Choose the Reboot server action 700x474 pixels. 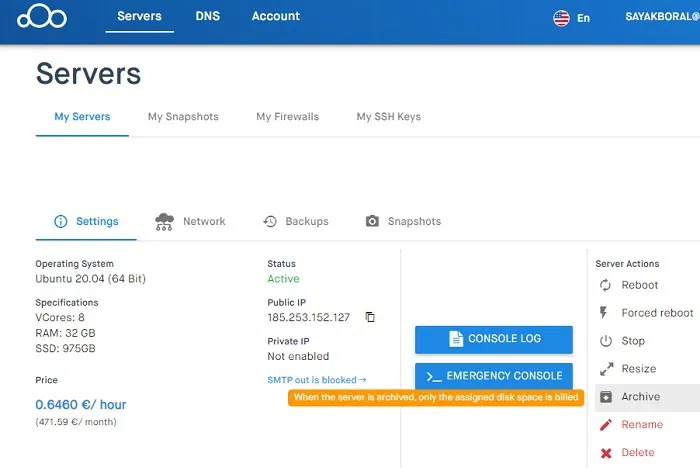point(640,285)
